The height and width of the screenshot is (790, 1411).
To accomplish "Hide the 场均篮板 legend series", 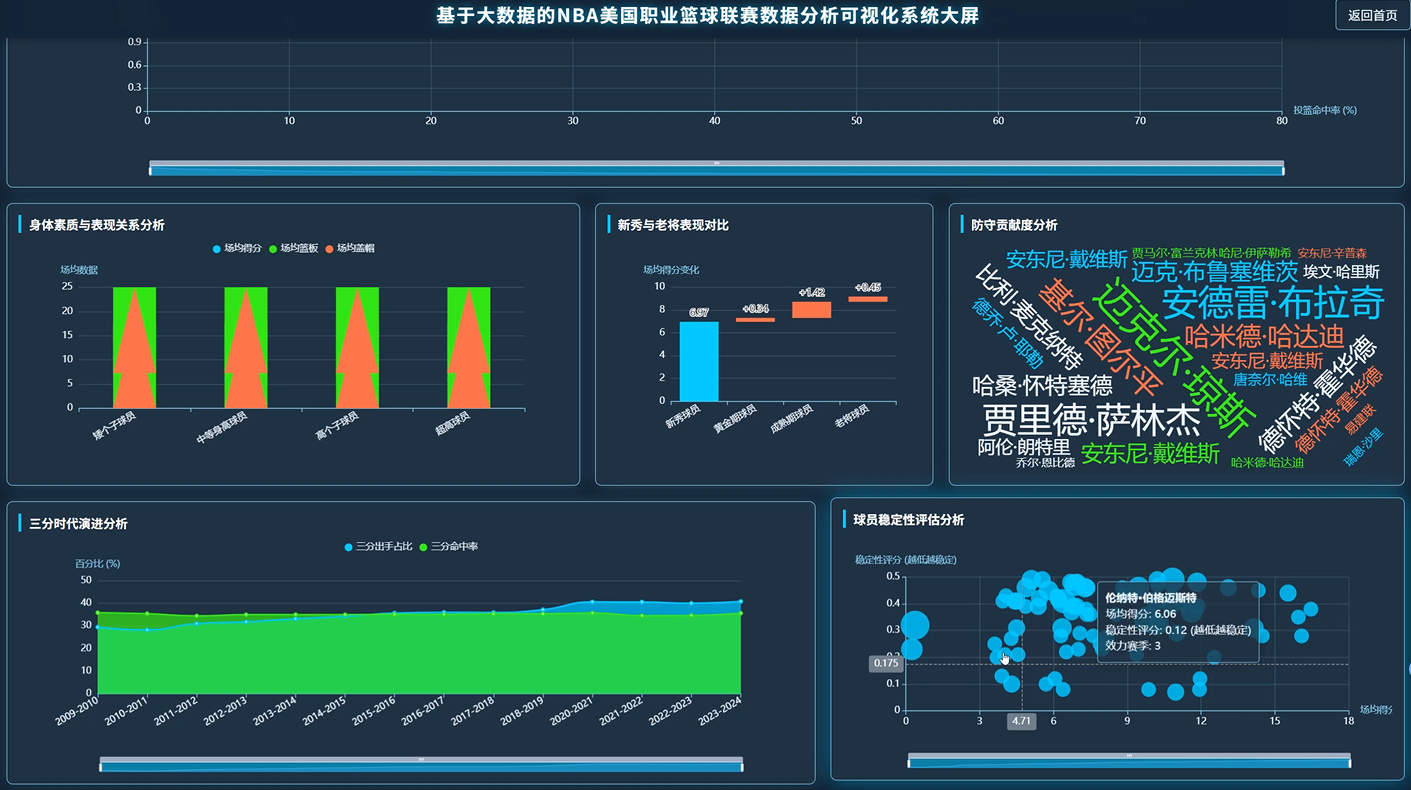I will [292, 248].
